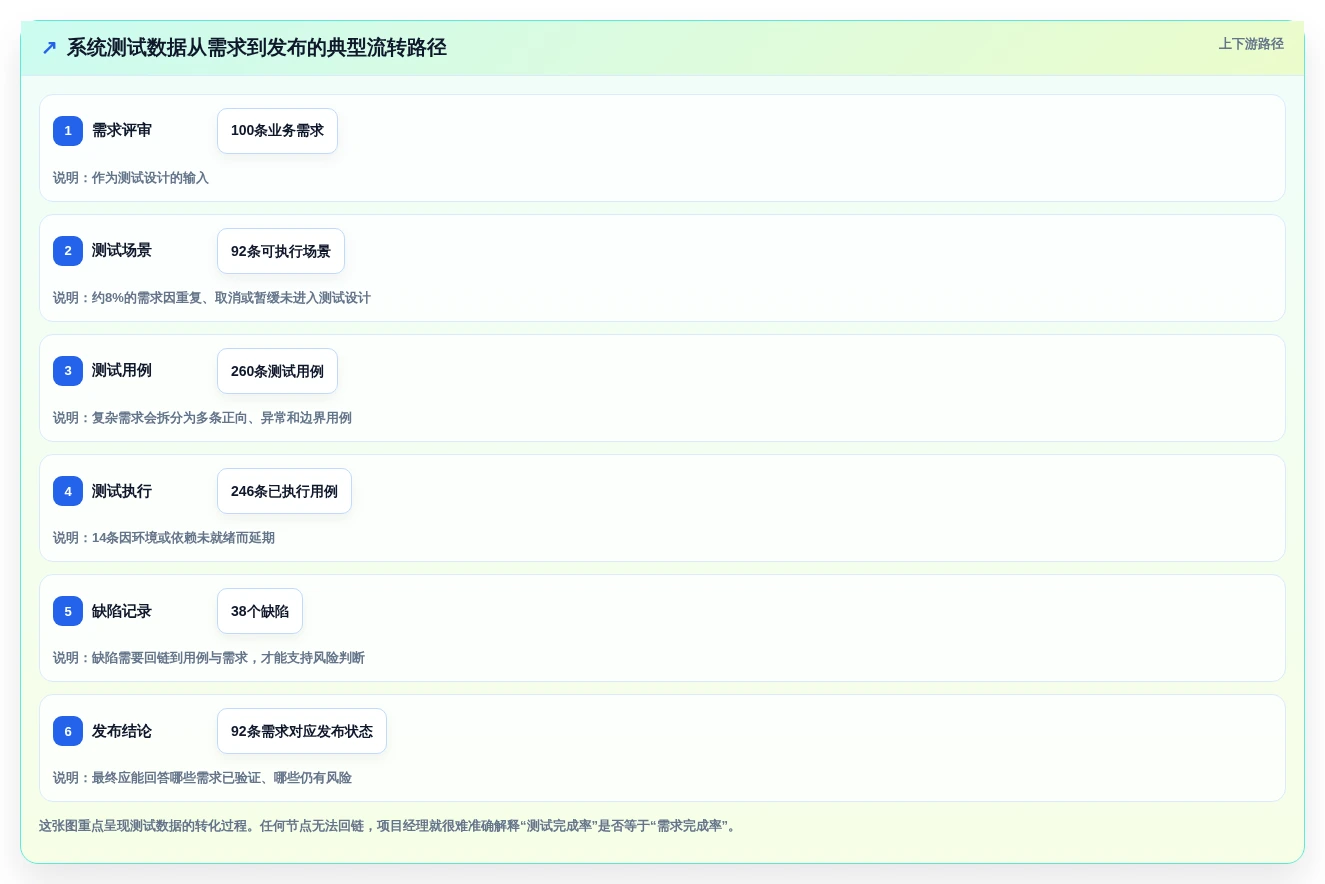1325x884 pixels.
Task: Click the footer paragraph starting 这张图重点呈现
Action: (x=389, y=826)
